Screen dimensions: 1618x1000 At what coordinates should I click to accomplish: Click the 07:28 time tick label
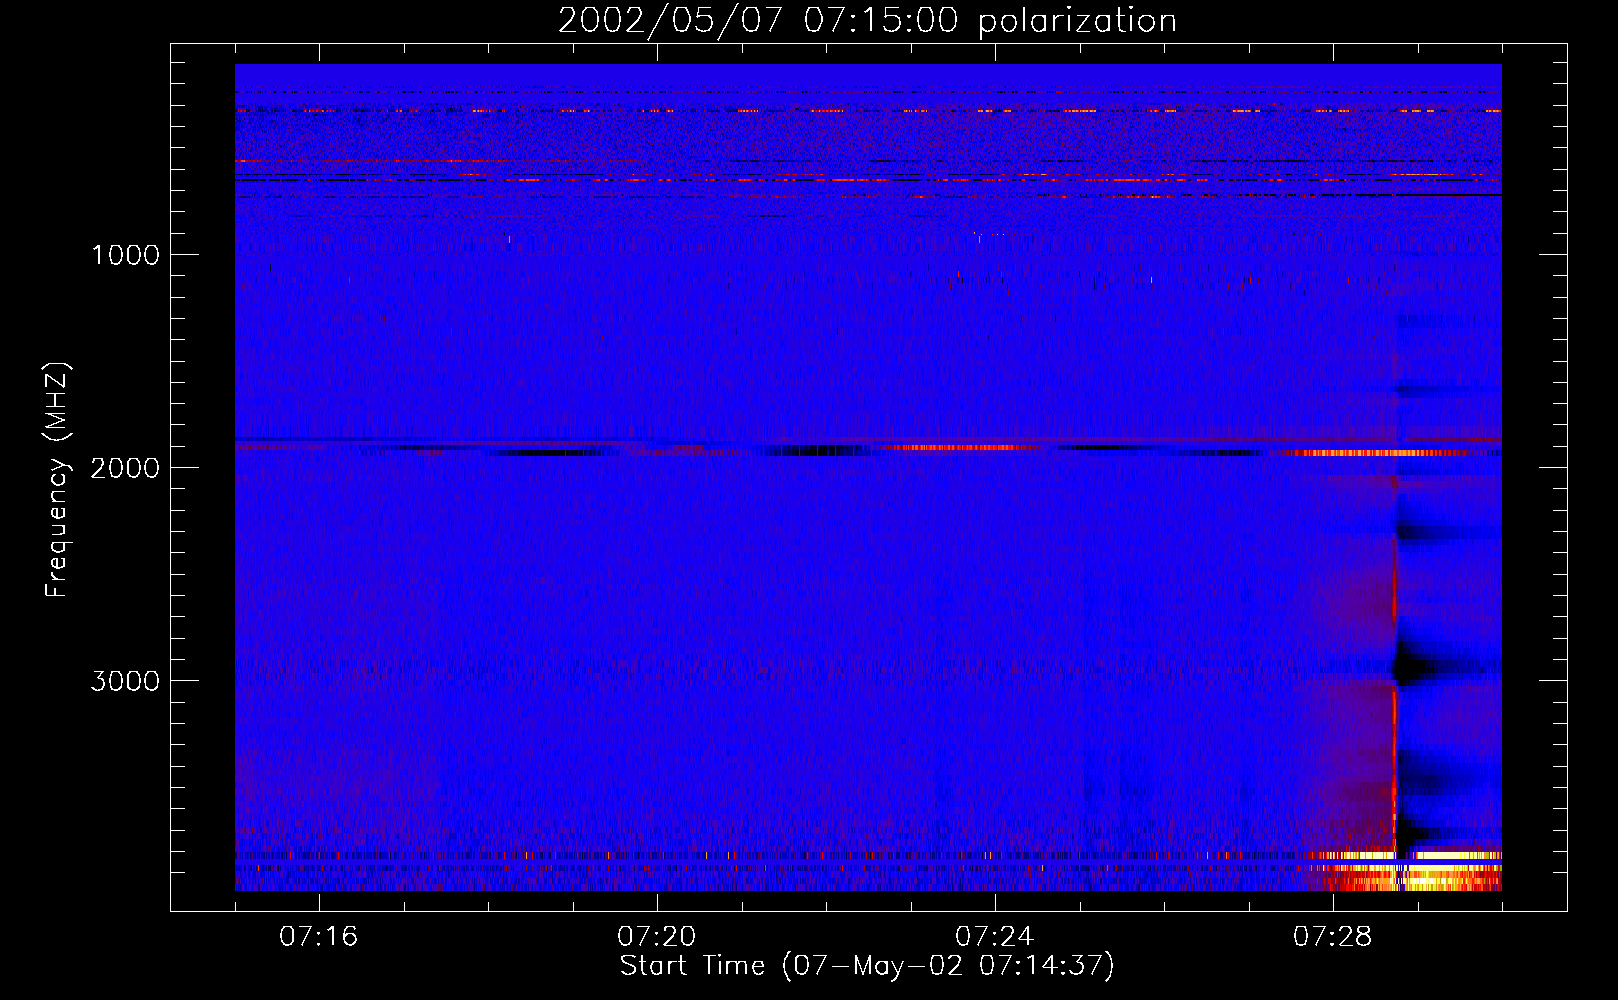tap(1333, 937)
